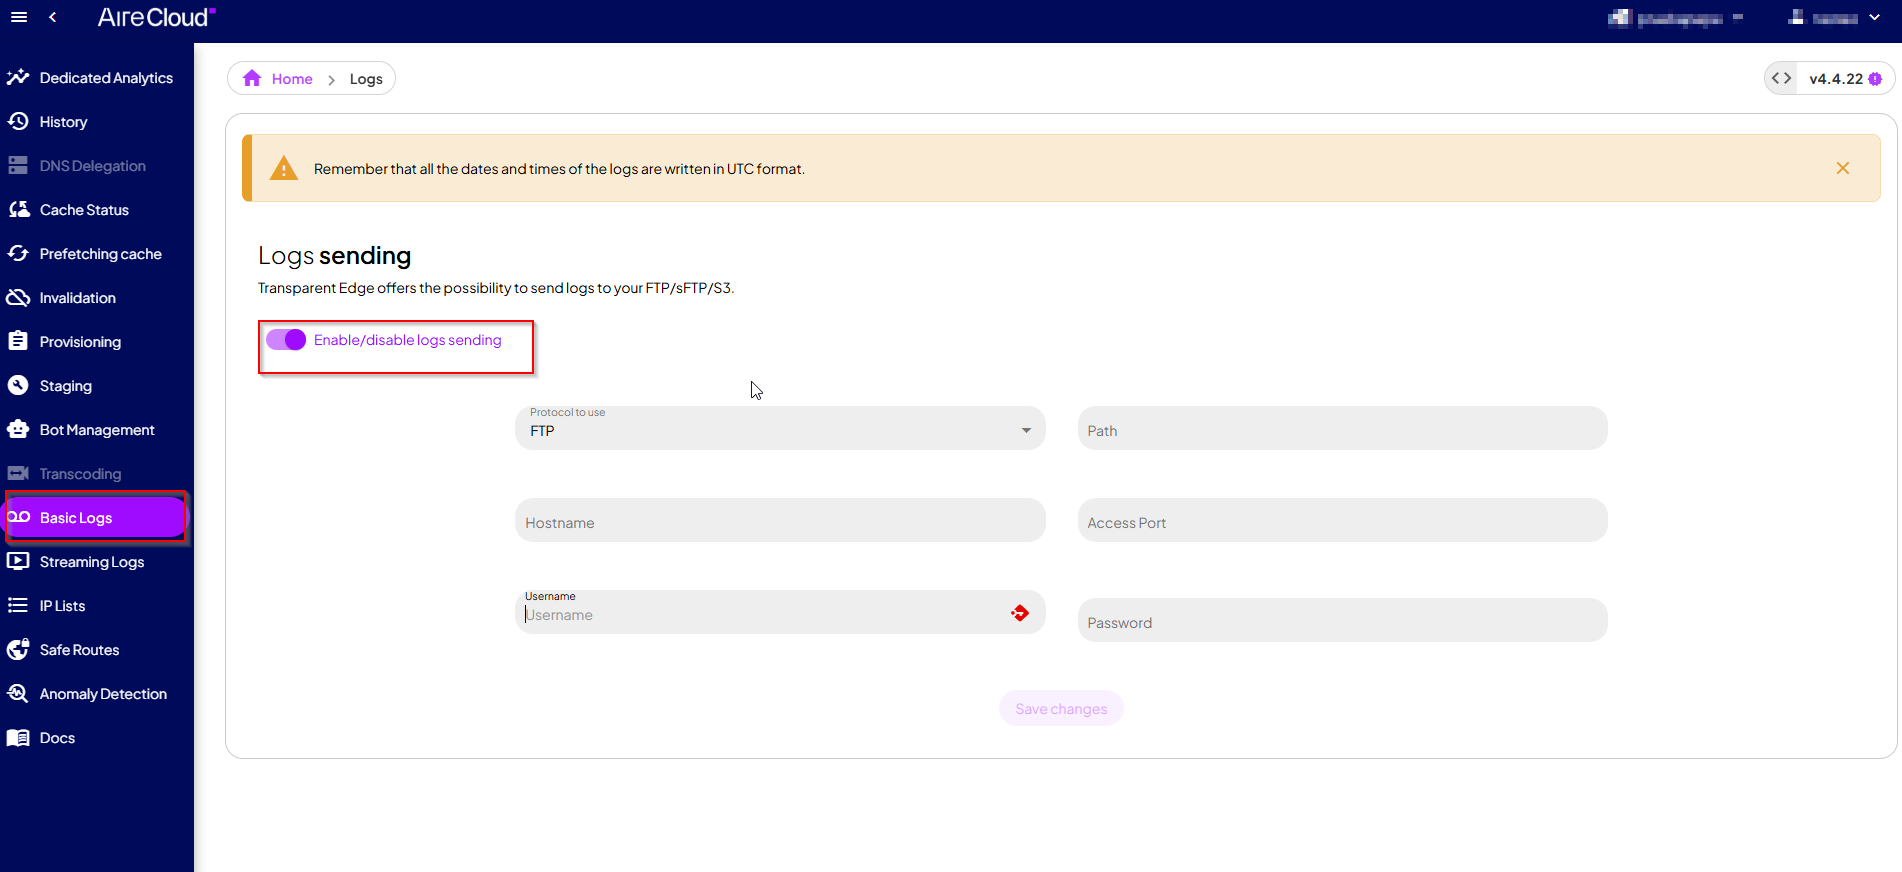
Task: Click the Cache Status icon
Action: tap(18, 209)
